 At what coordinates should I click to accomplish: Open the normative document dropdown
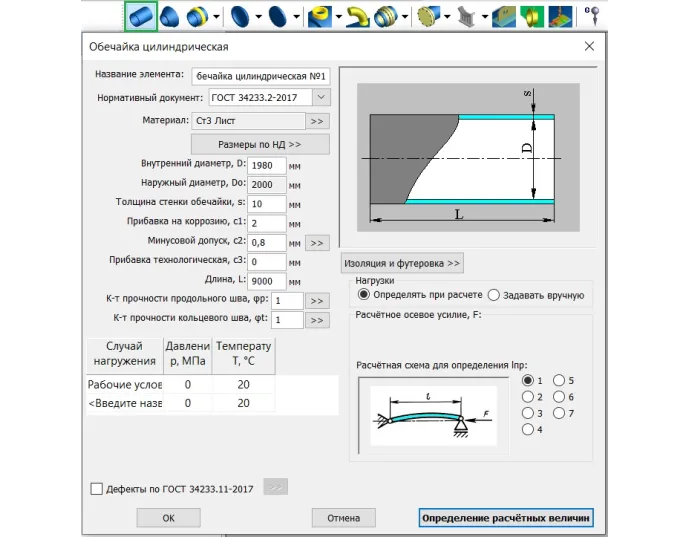320,97
